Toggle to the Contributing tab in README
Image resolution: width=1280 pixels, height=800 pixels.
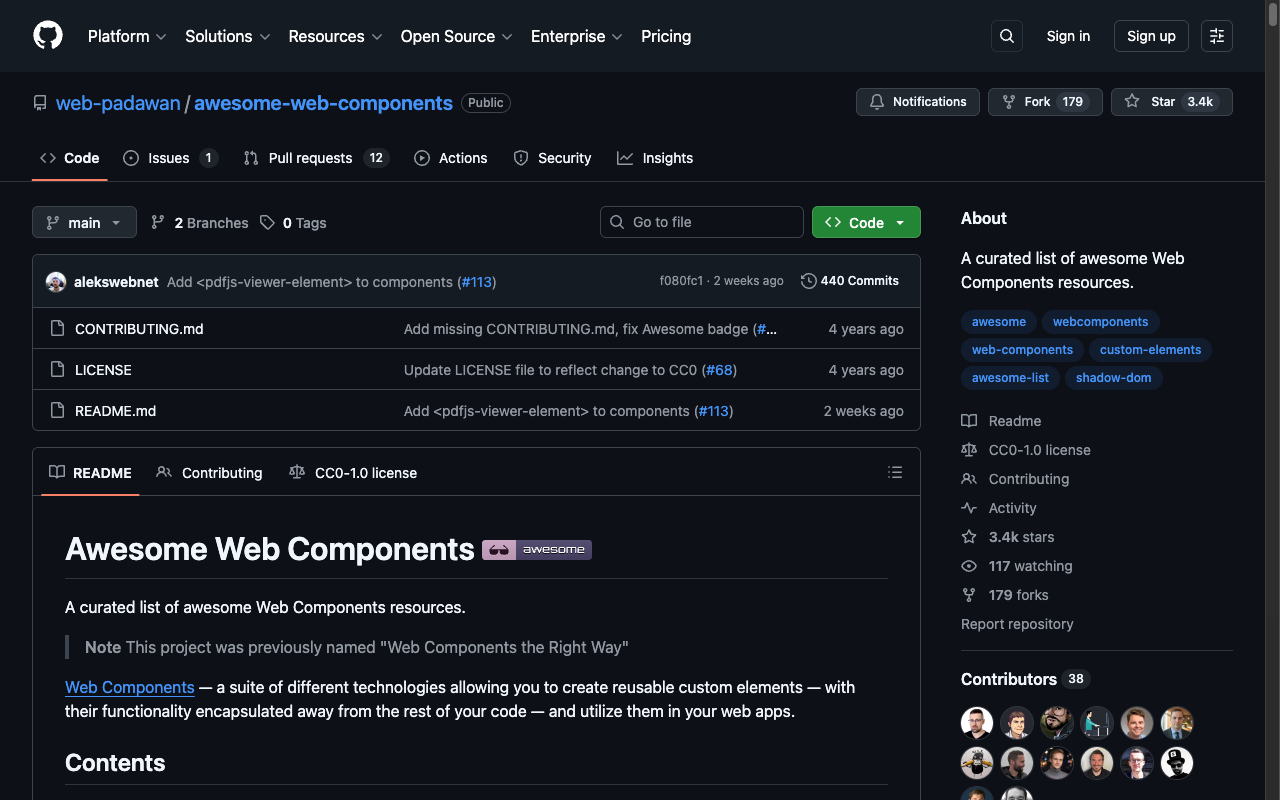209,472
